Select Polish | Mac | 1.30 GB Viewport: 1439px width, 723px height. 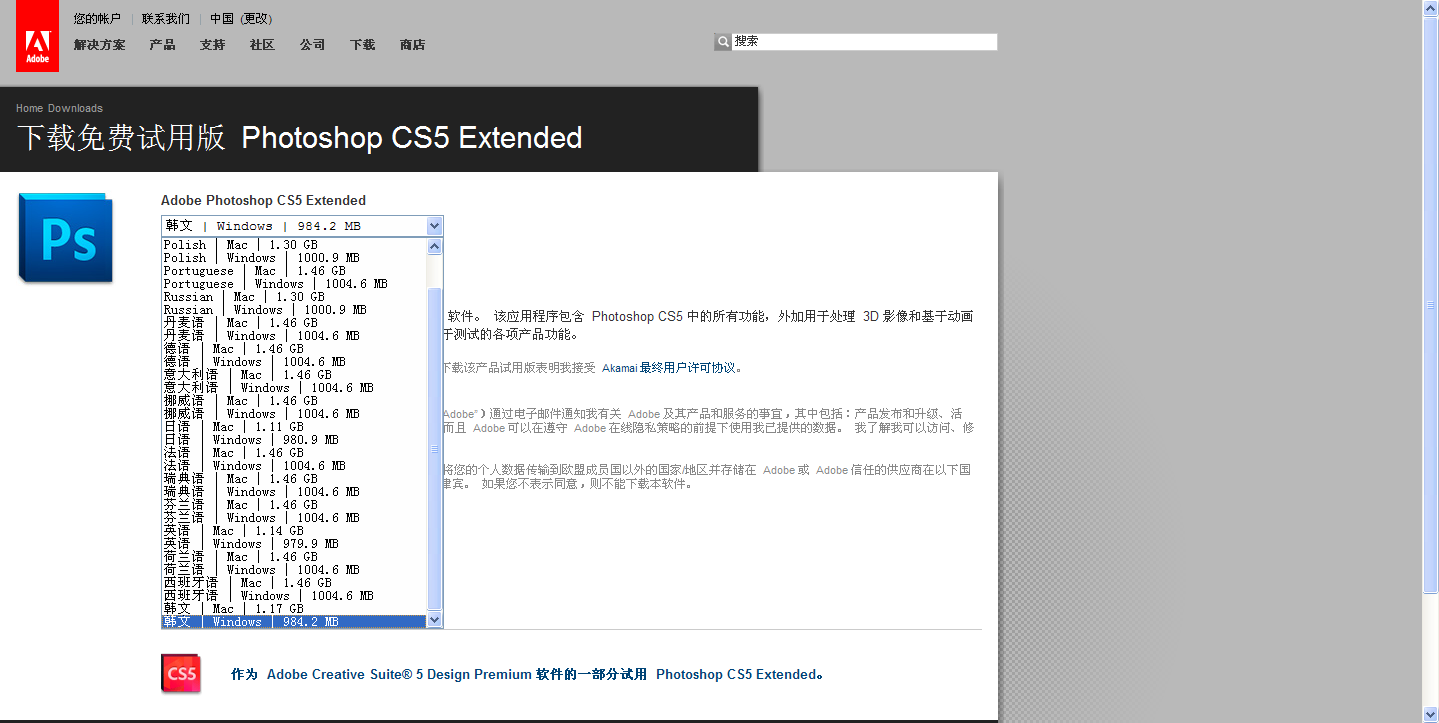[x=294, y=245]
